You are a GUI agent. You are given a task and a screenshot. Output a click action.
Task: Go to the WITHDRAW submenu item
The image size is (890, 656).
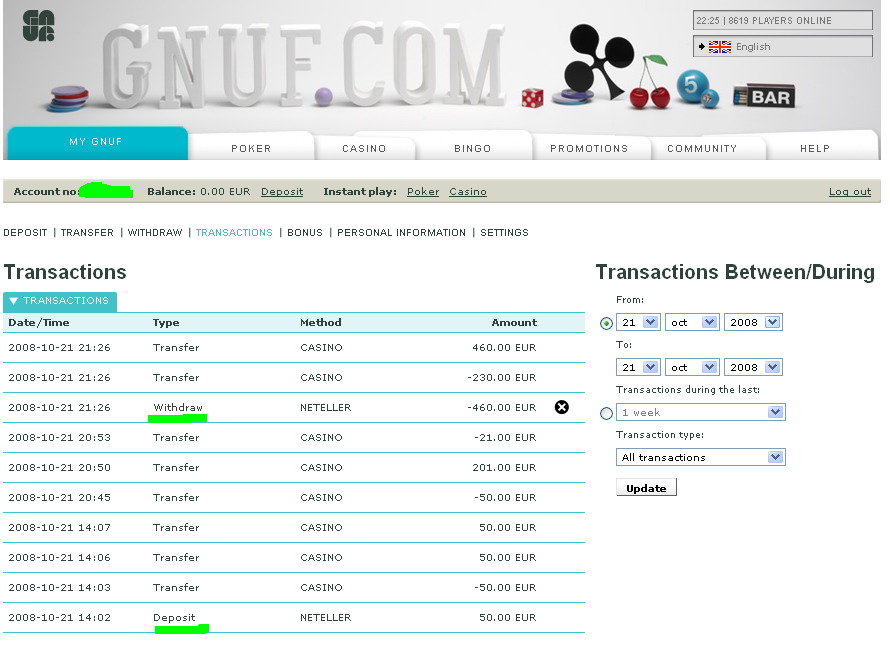tap(155, 233)
